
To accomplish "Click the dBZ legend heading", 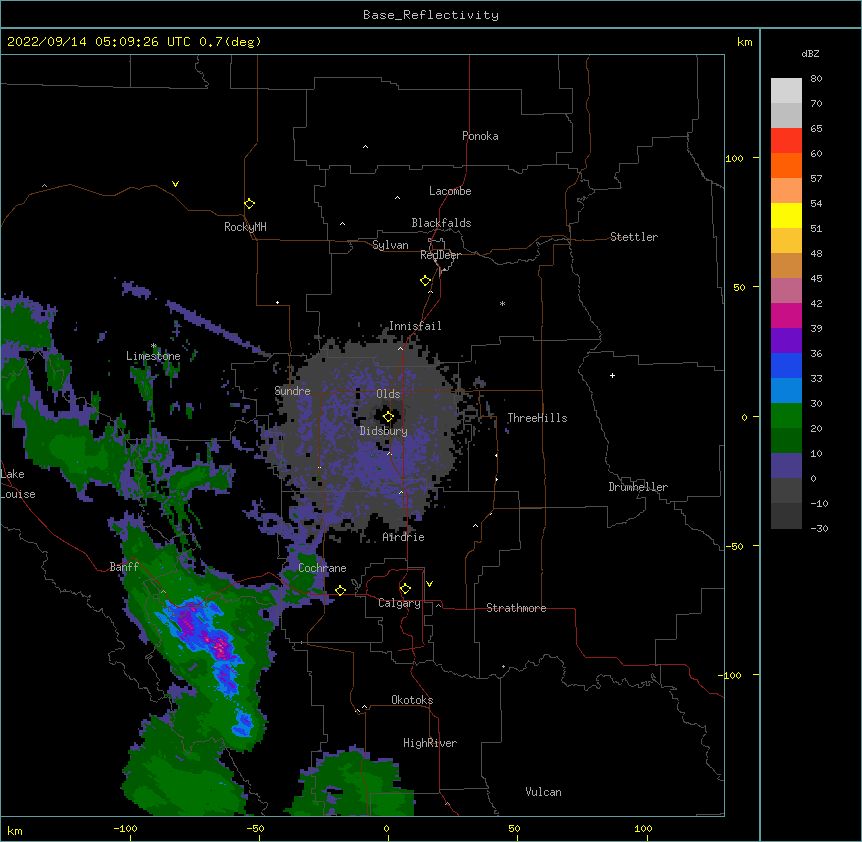I will point(810,53).
